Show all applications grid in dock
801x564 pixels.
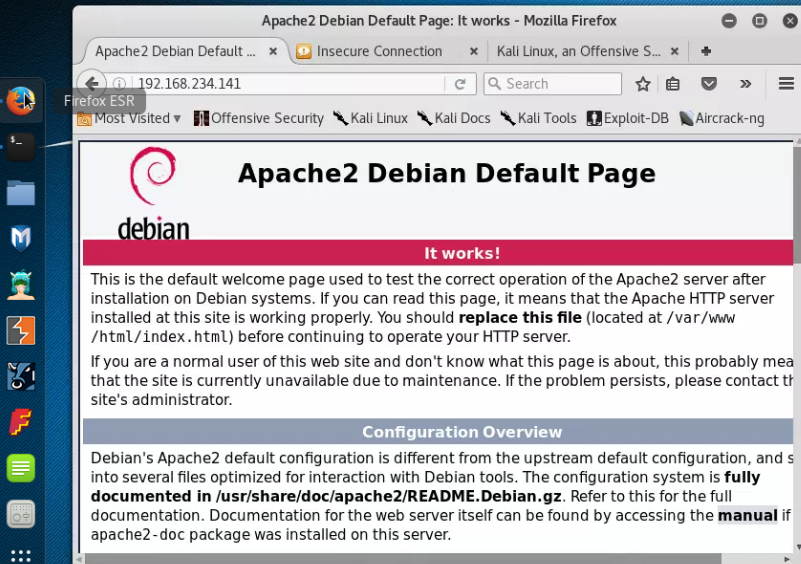[x=21, y=556]
